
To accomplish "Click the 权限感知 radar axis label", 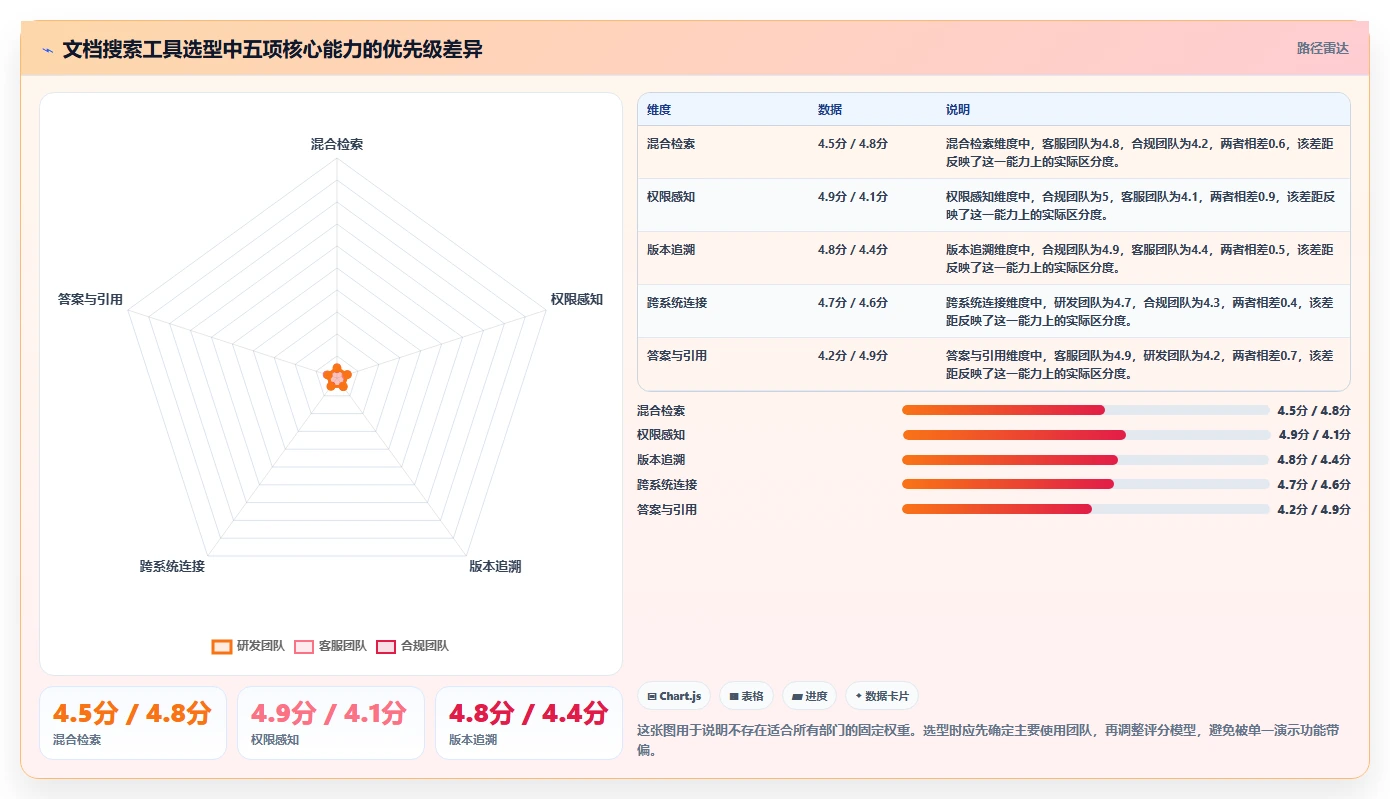I will point(577,299).
